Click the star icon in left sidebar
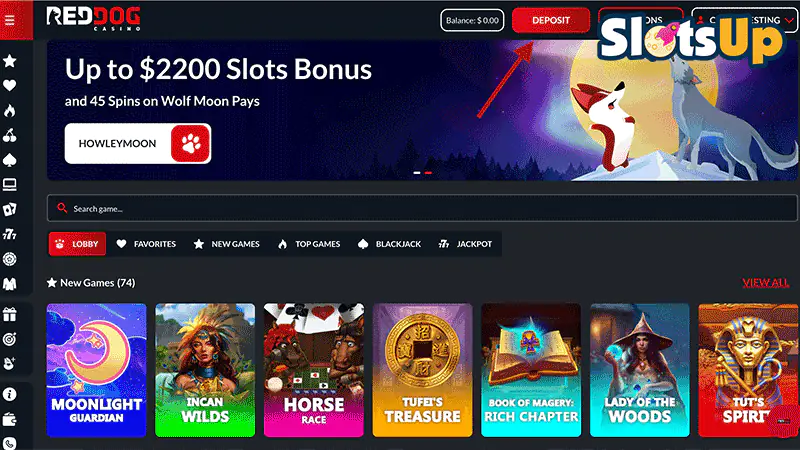The image size is (800, 450). (x=10, y=61)
